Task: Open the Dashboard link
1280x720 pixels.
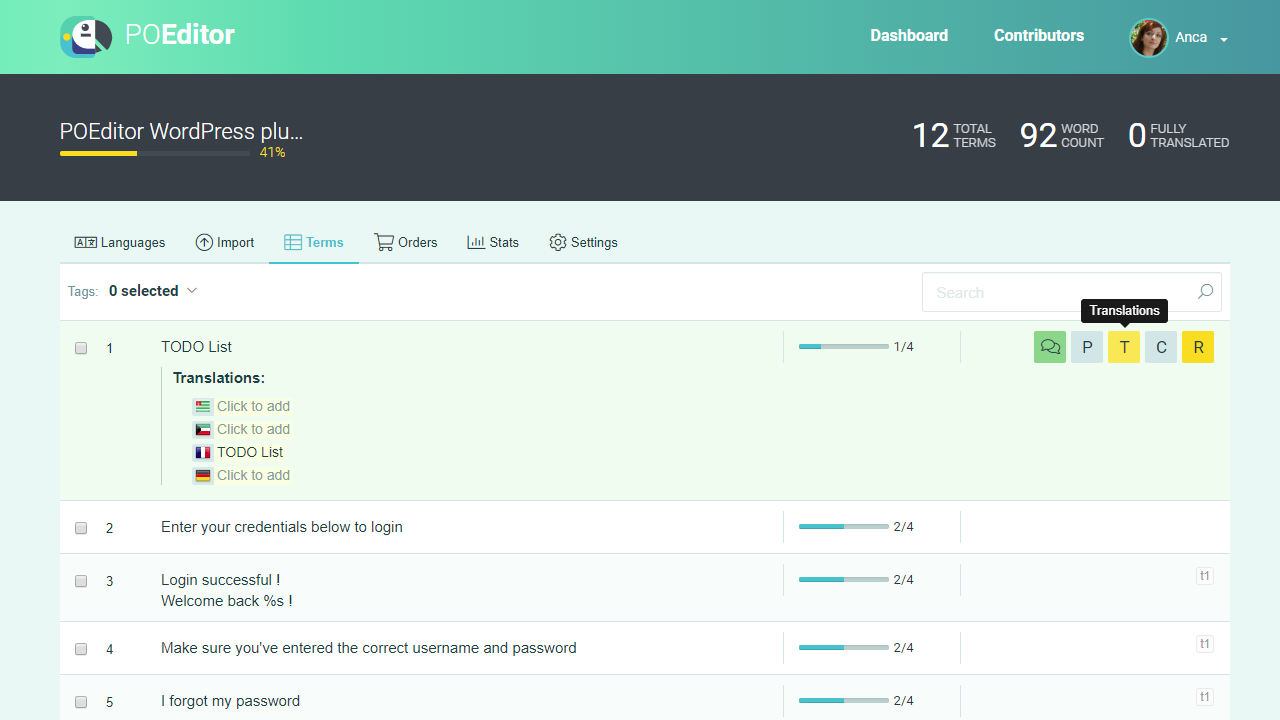Action: pyautogui.click(x=908, y=36)
